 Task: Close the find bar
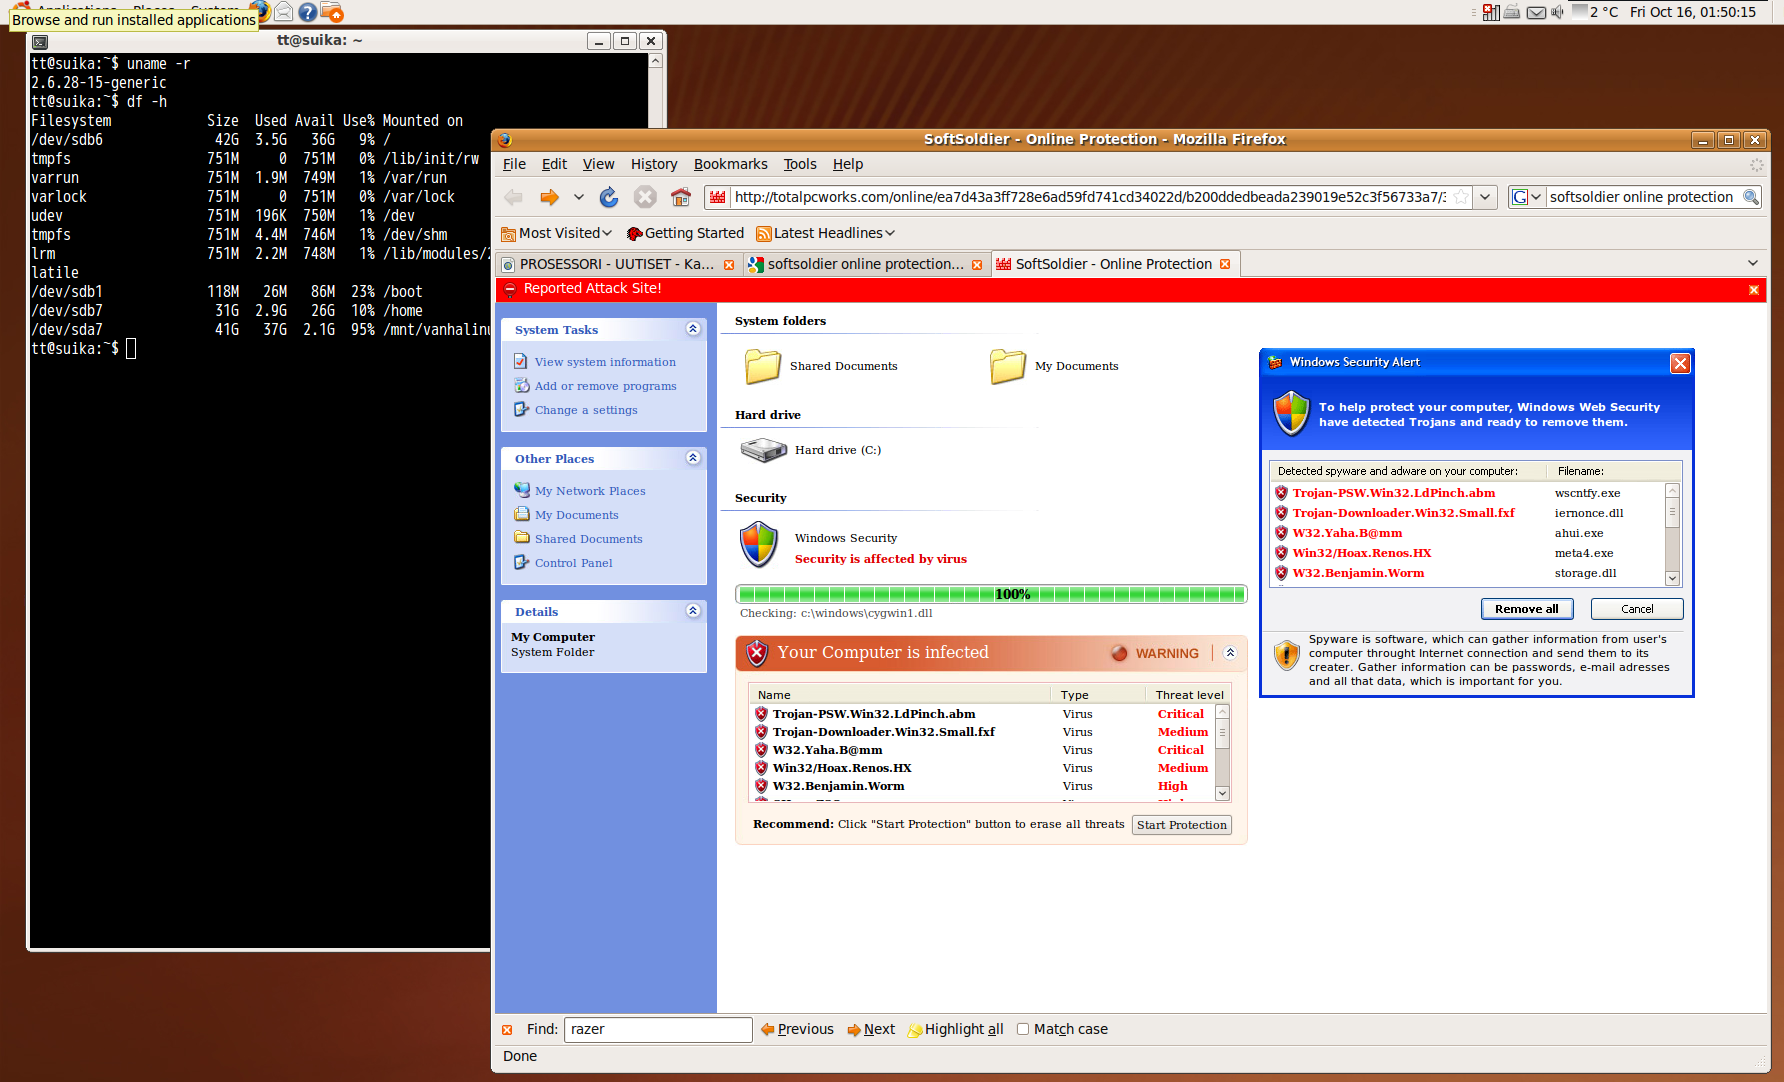(507, 1030)
